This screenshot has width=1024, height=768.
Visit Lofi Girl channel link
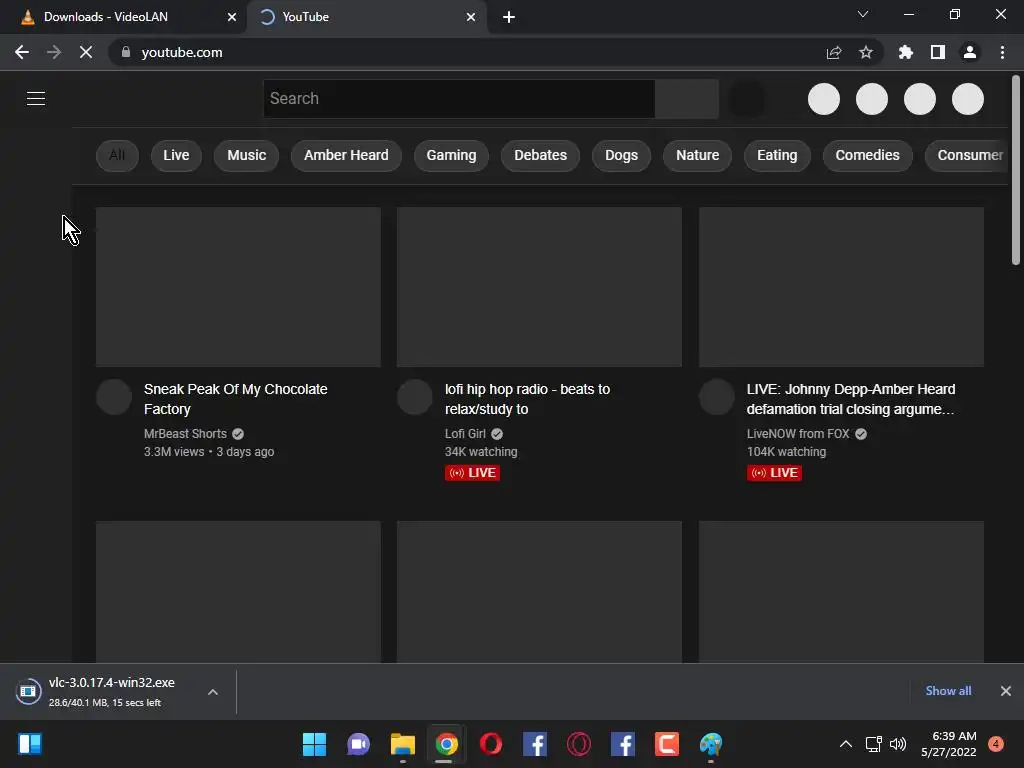(x=466, y=434)
